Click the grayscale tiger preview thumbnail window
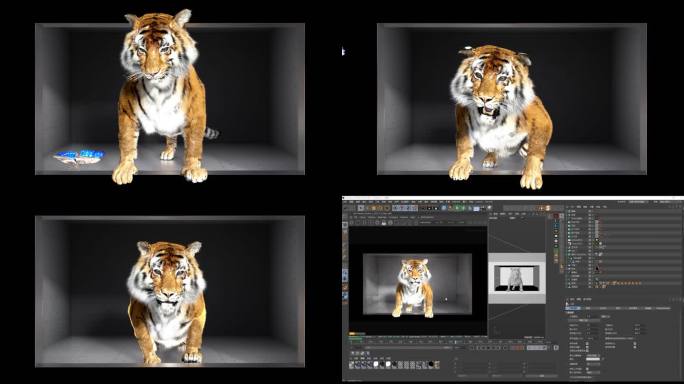Viewport: 684px width, 384px height. (517, 278)
